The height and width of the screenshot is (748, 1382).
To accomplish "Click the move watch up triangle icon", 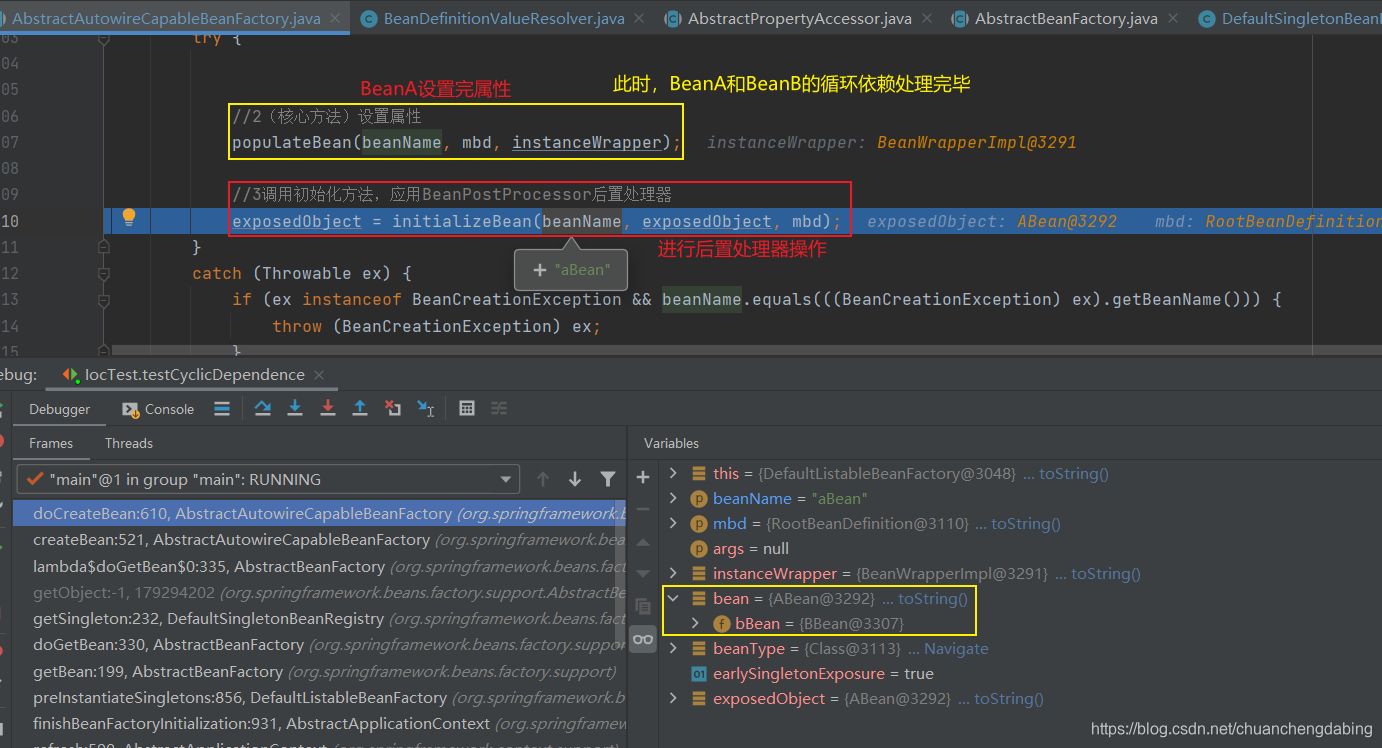I will click(x=643, y=542).
